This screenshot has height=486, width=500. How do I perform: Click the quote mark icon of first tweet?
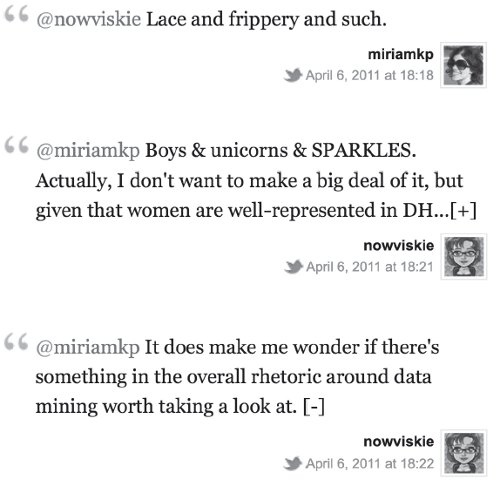16,15
